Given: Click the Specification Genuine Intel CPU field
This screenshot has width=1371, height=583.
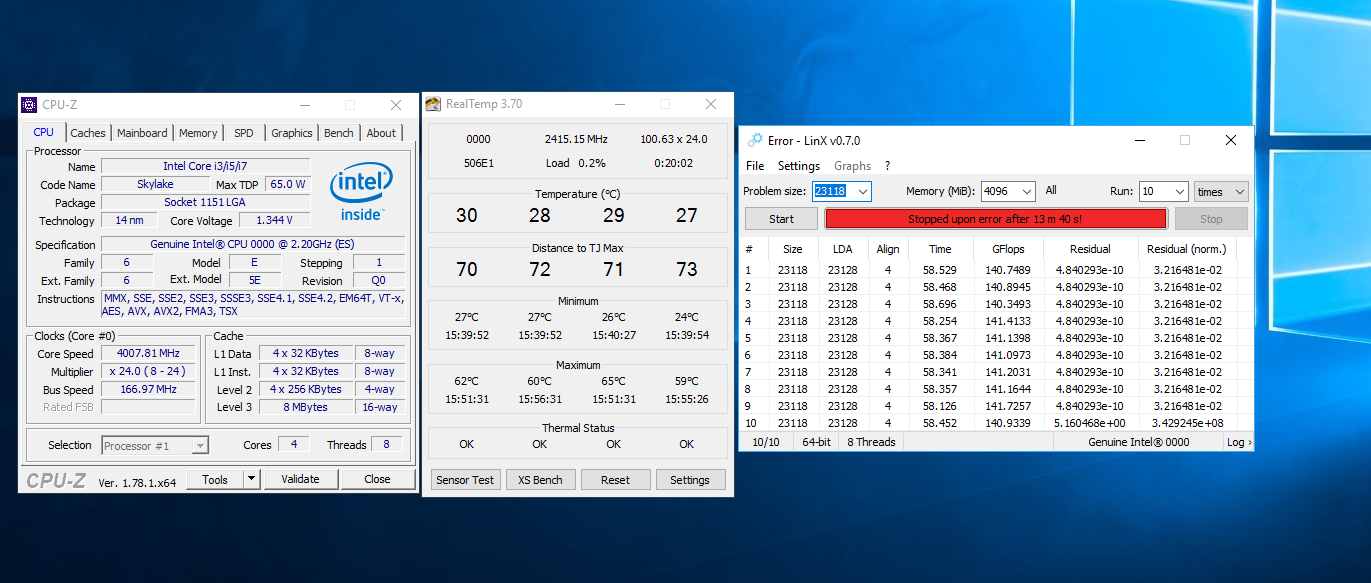Looking at the screenshot, I should coord(253,245).
